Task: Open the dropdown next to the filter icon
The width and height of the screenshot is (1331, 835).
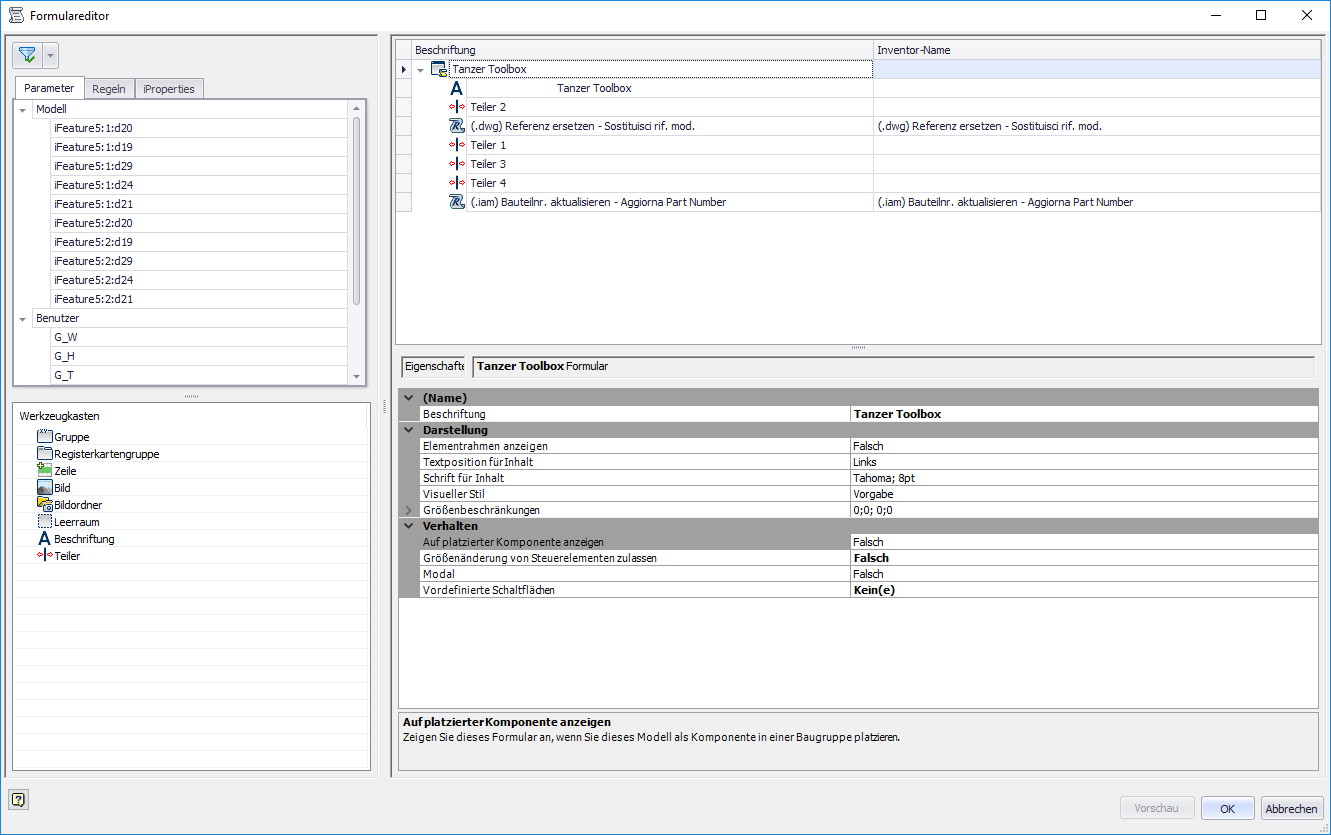Action: pos(50,54)
